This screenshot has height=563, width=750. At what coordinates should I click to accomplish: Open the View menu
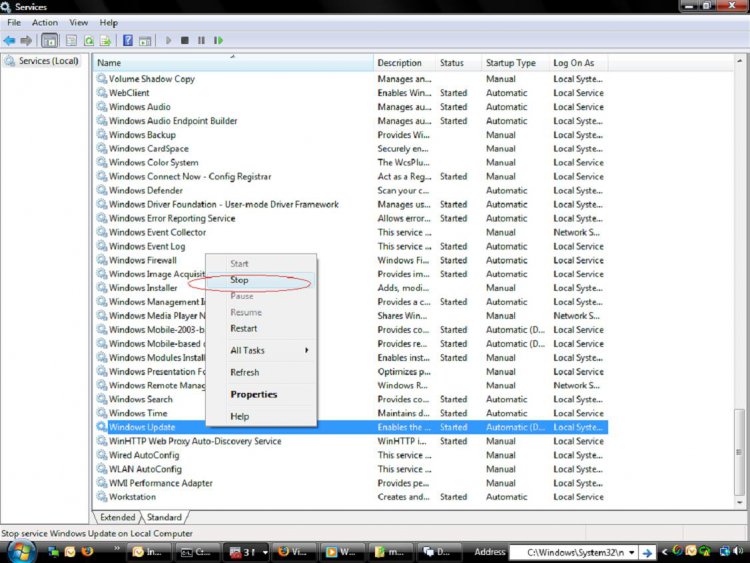(78, 22)
